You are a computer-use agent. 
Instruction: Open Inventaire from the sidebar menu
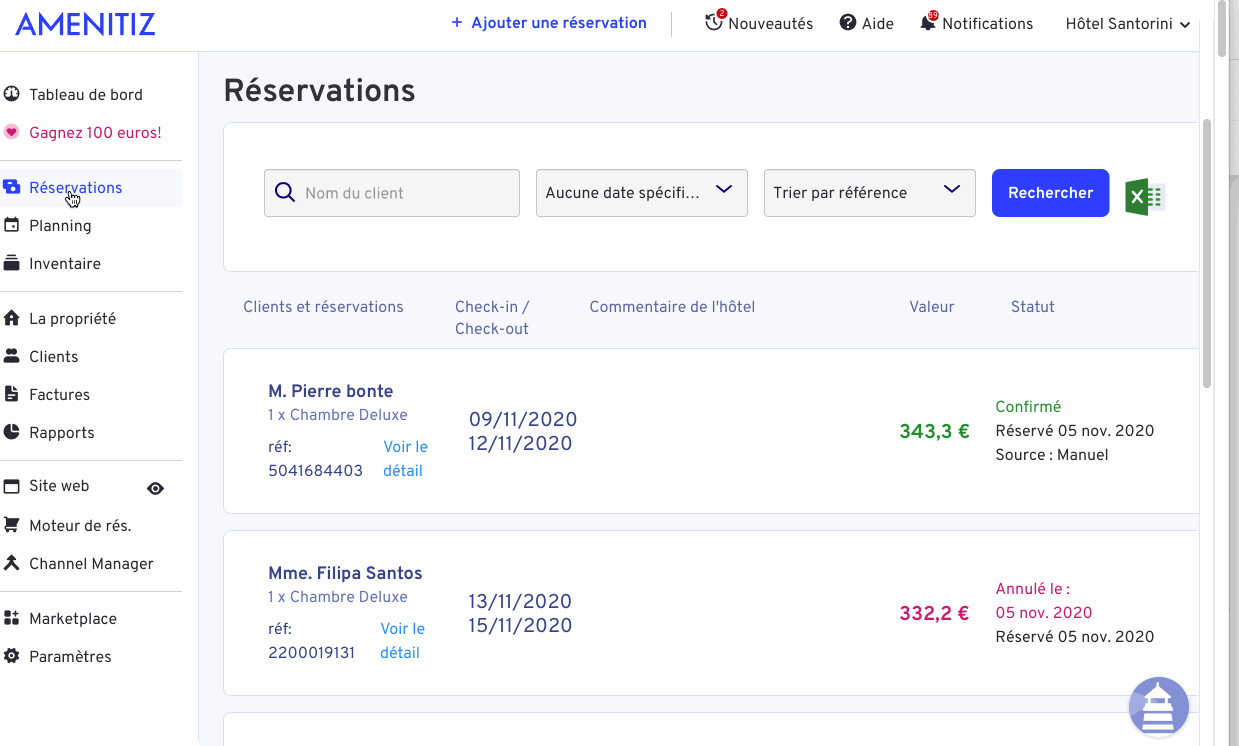coord(64,264)
